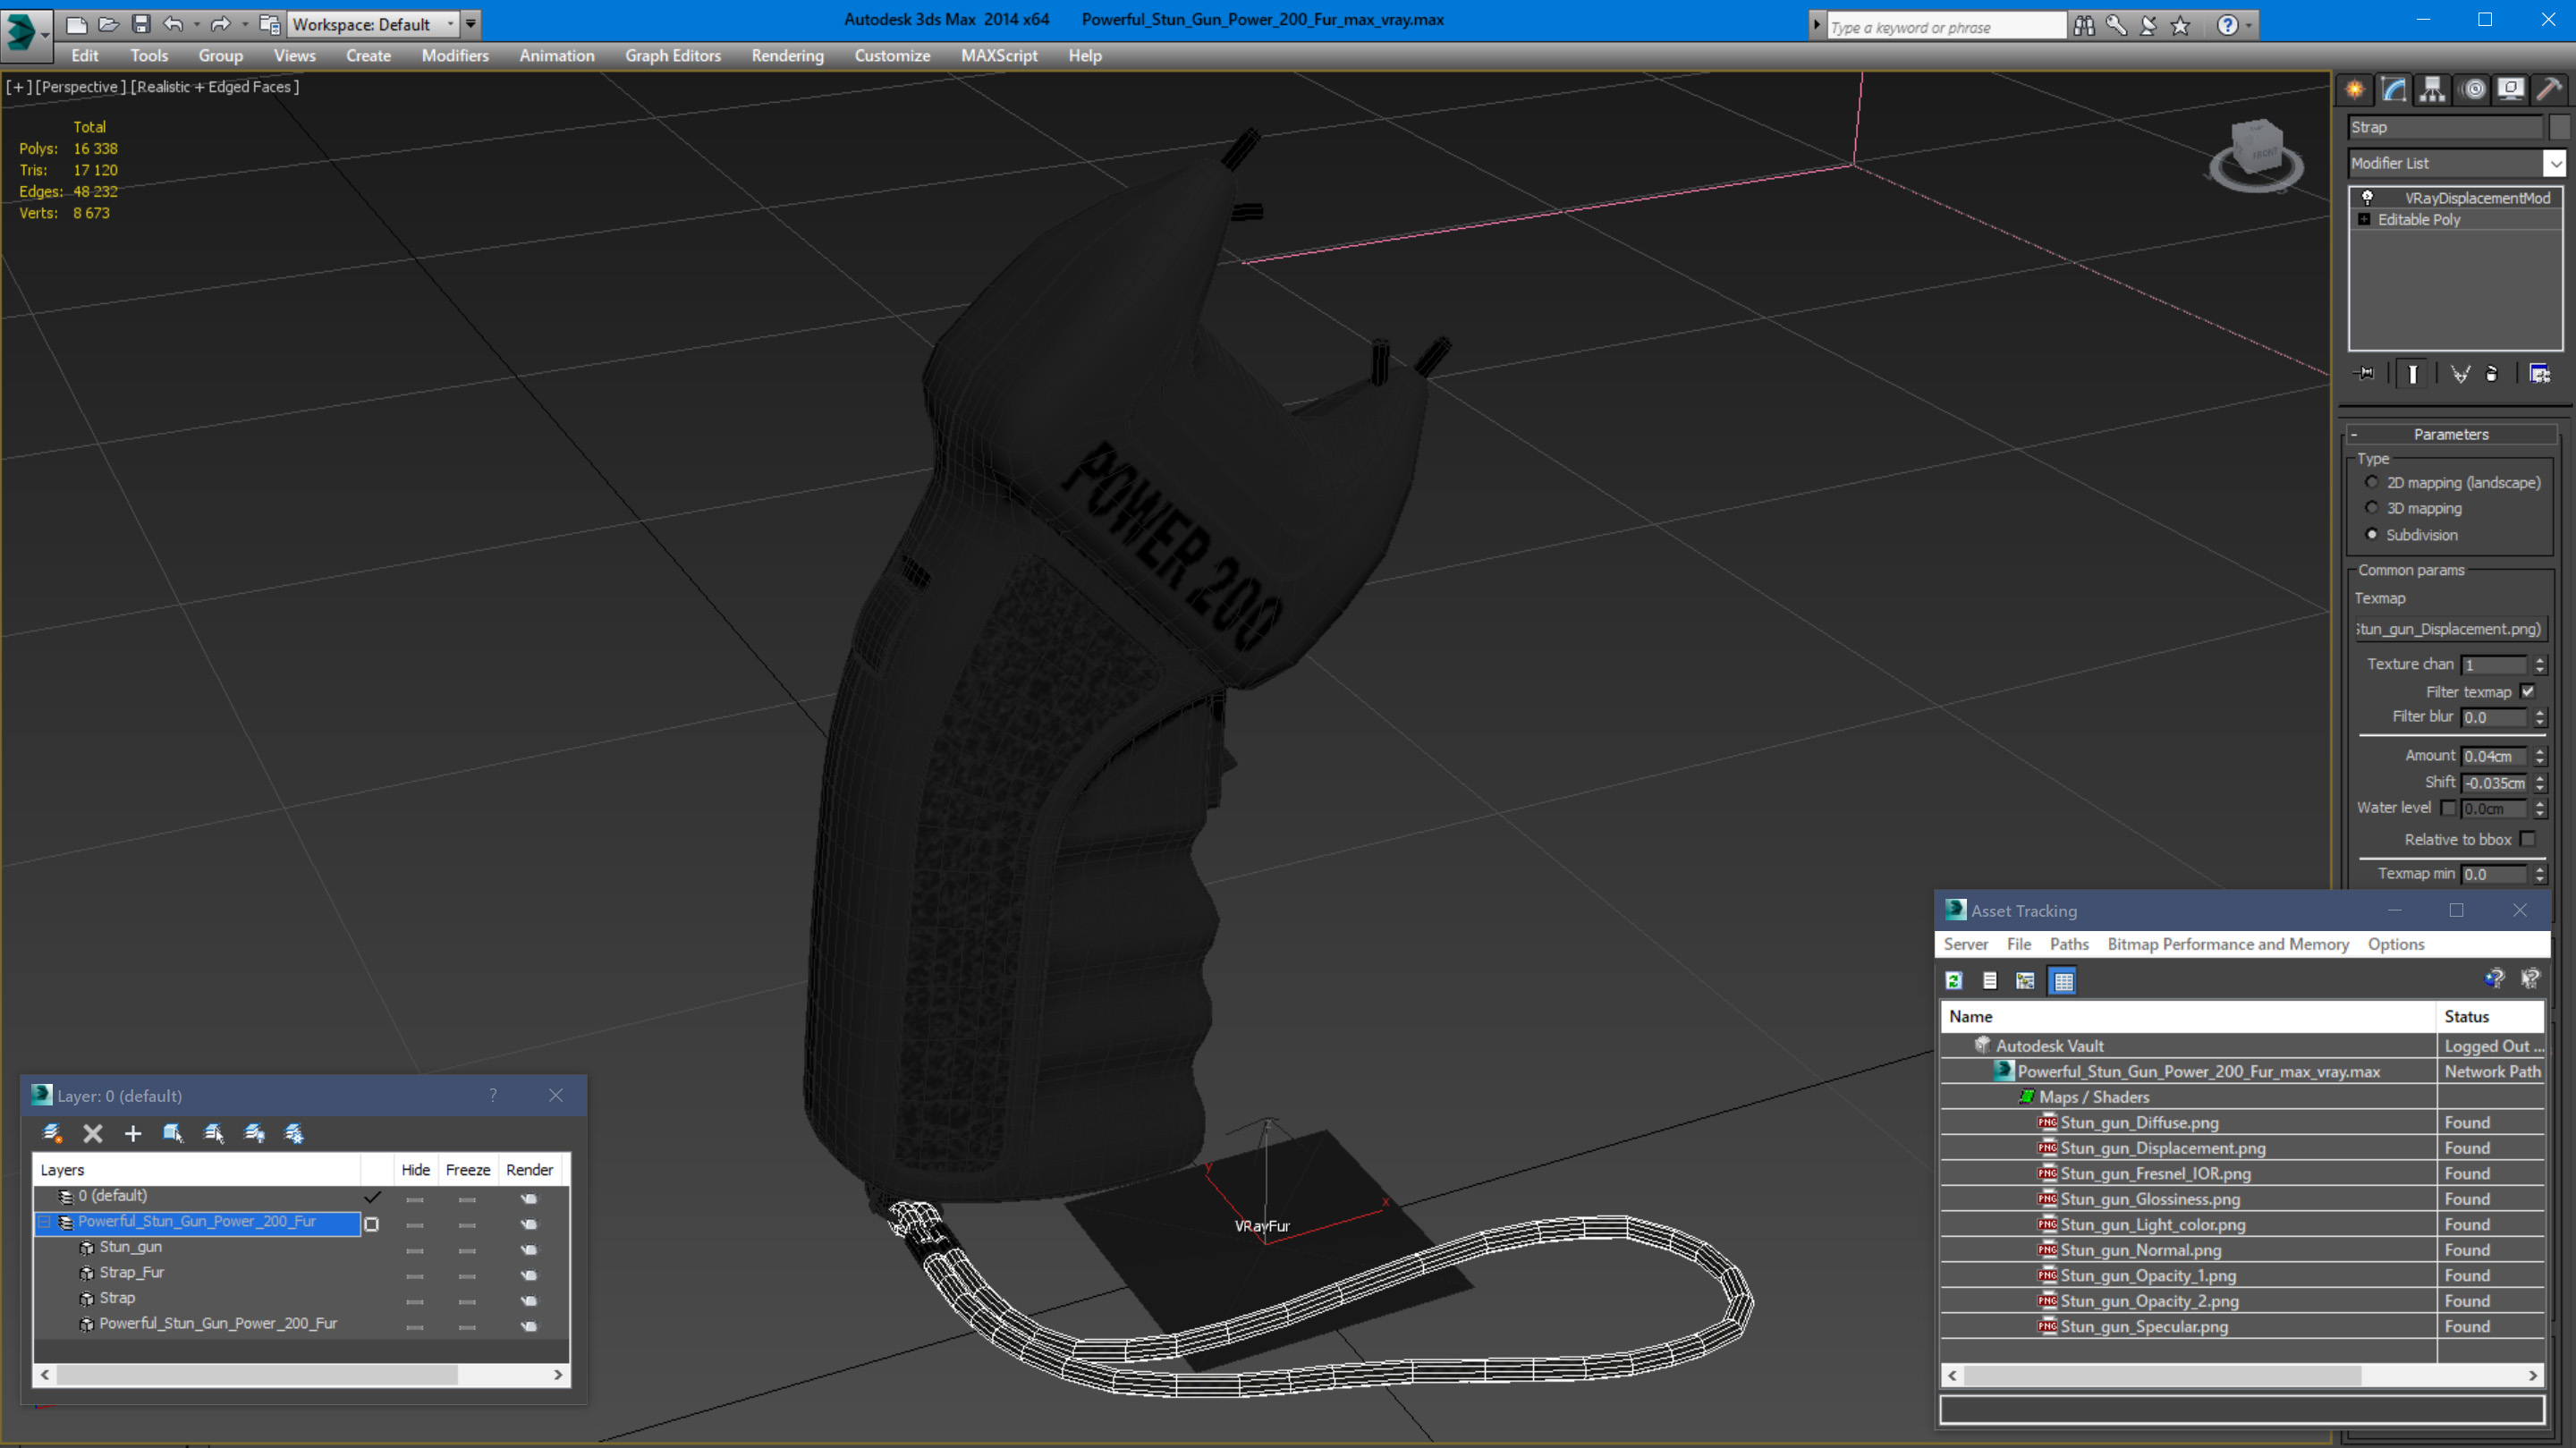Open the Display command panel tab
The width and height of the screenshot is (2576, 1448).
coord(2511,89)
